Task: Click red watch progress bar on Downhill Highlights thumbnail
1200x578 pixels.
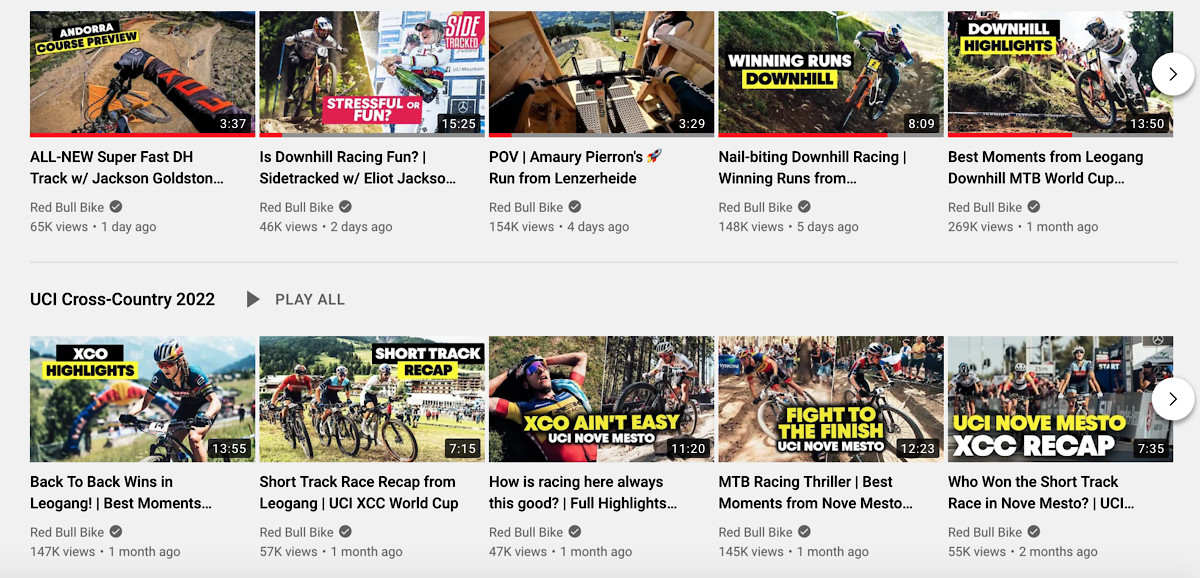Action: click(x=1010, y=135)
